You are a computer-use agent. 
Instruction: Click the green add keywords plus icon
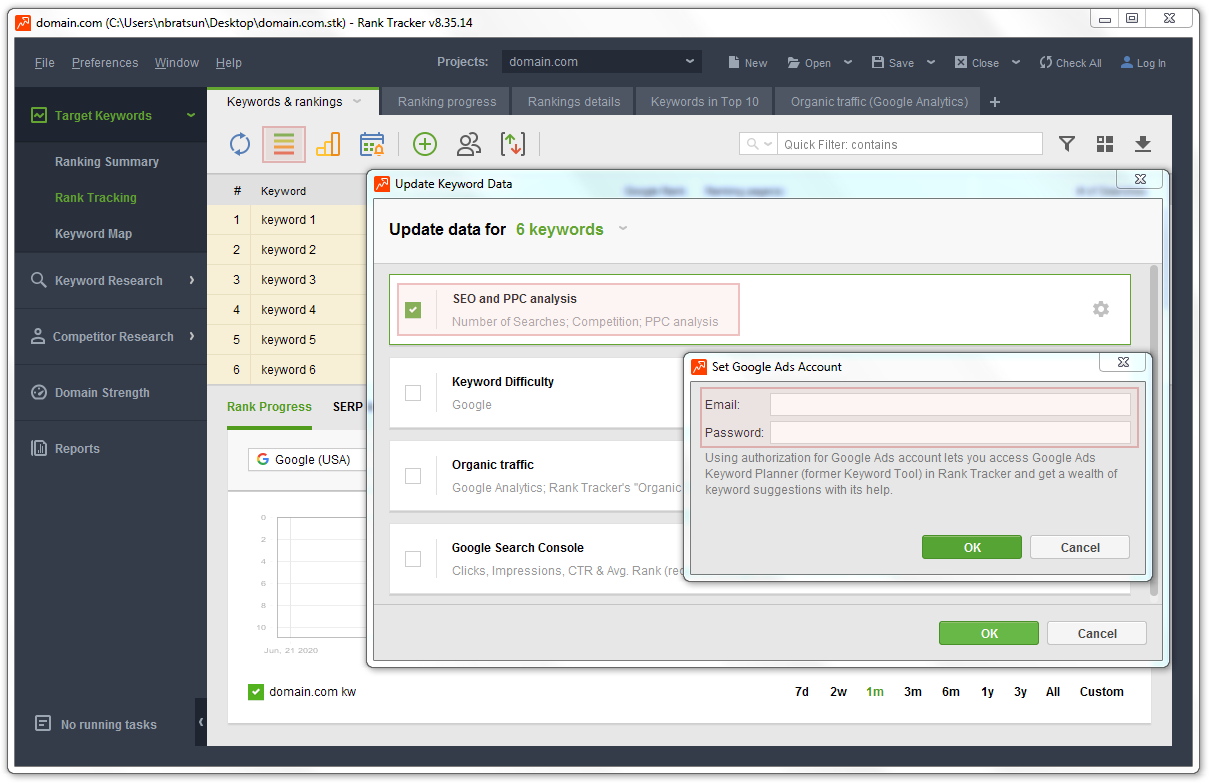tap(425, 144)
